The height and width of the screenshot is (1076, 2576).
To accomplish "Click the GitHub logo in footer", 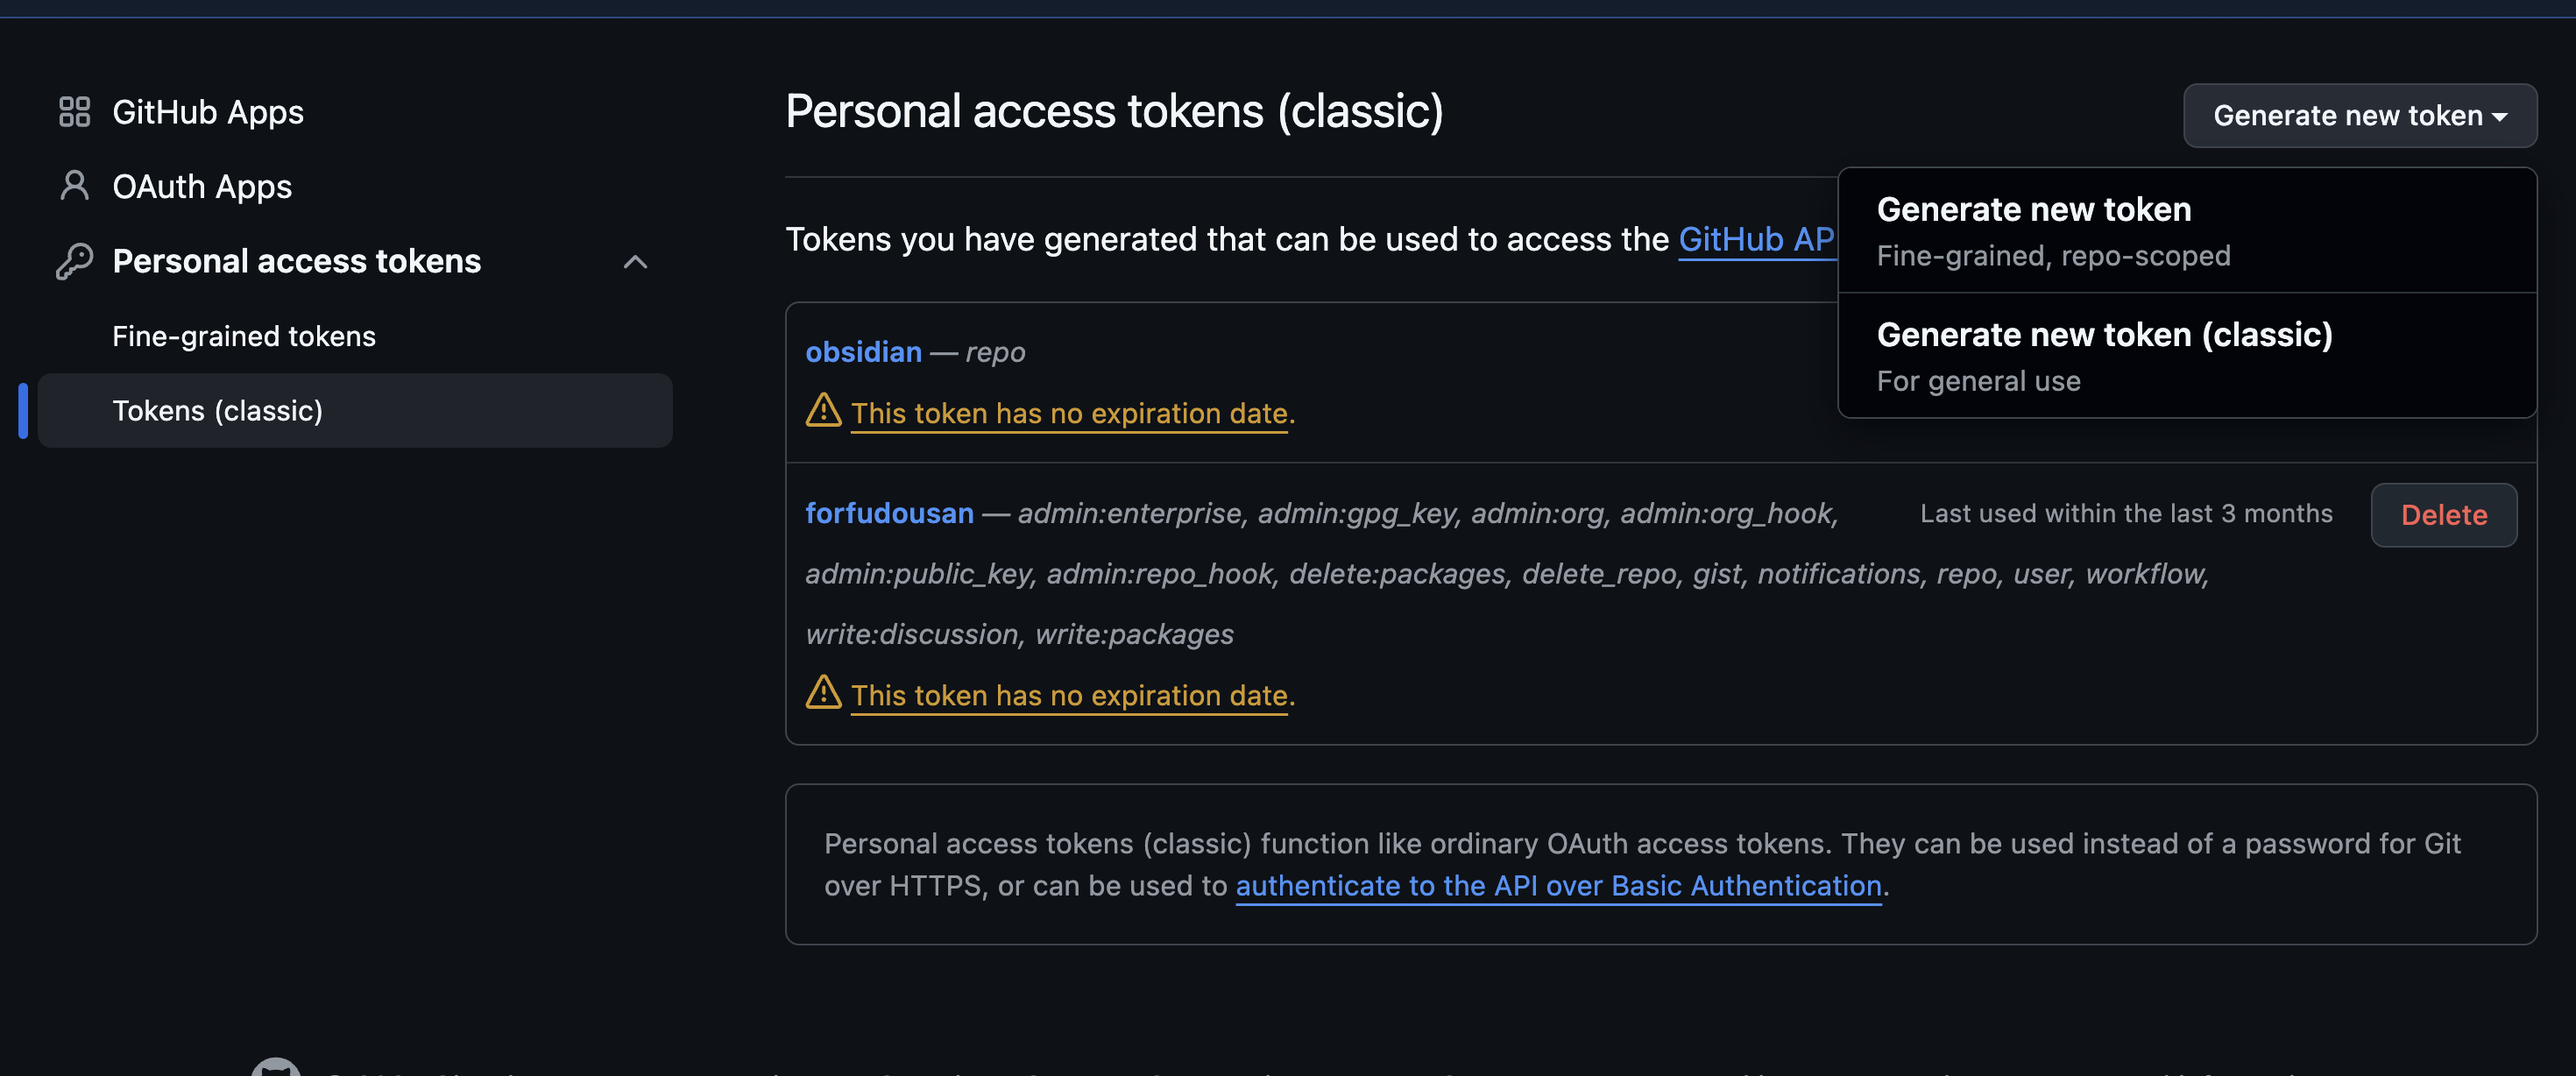I will pos(276,1068).
